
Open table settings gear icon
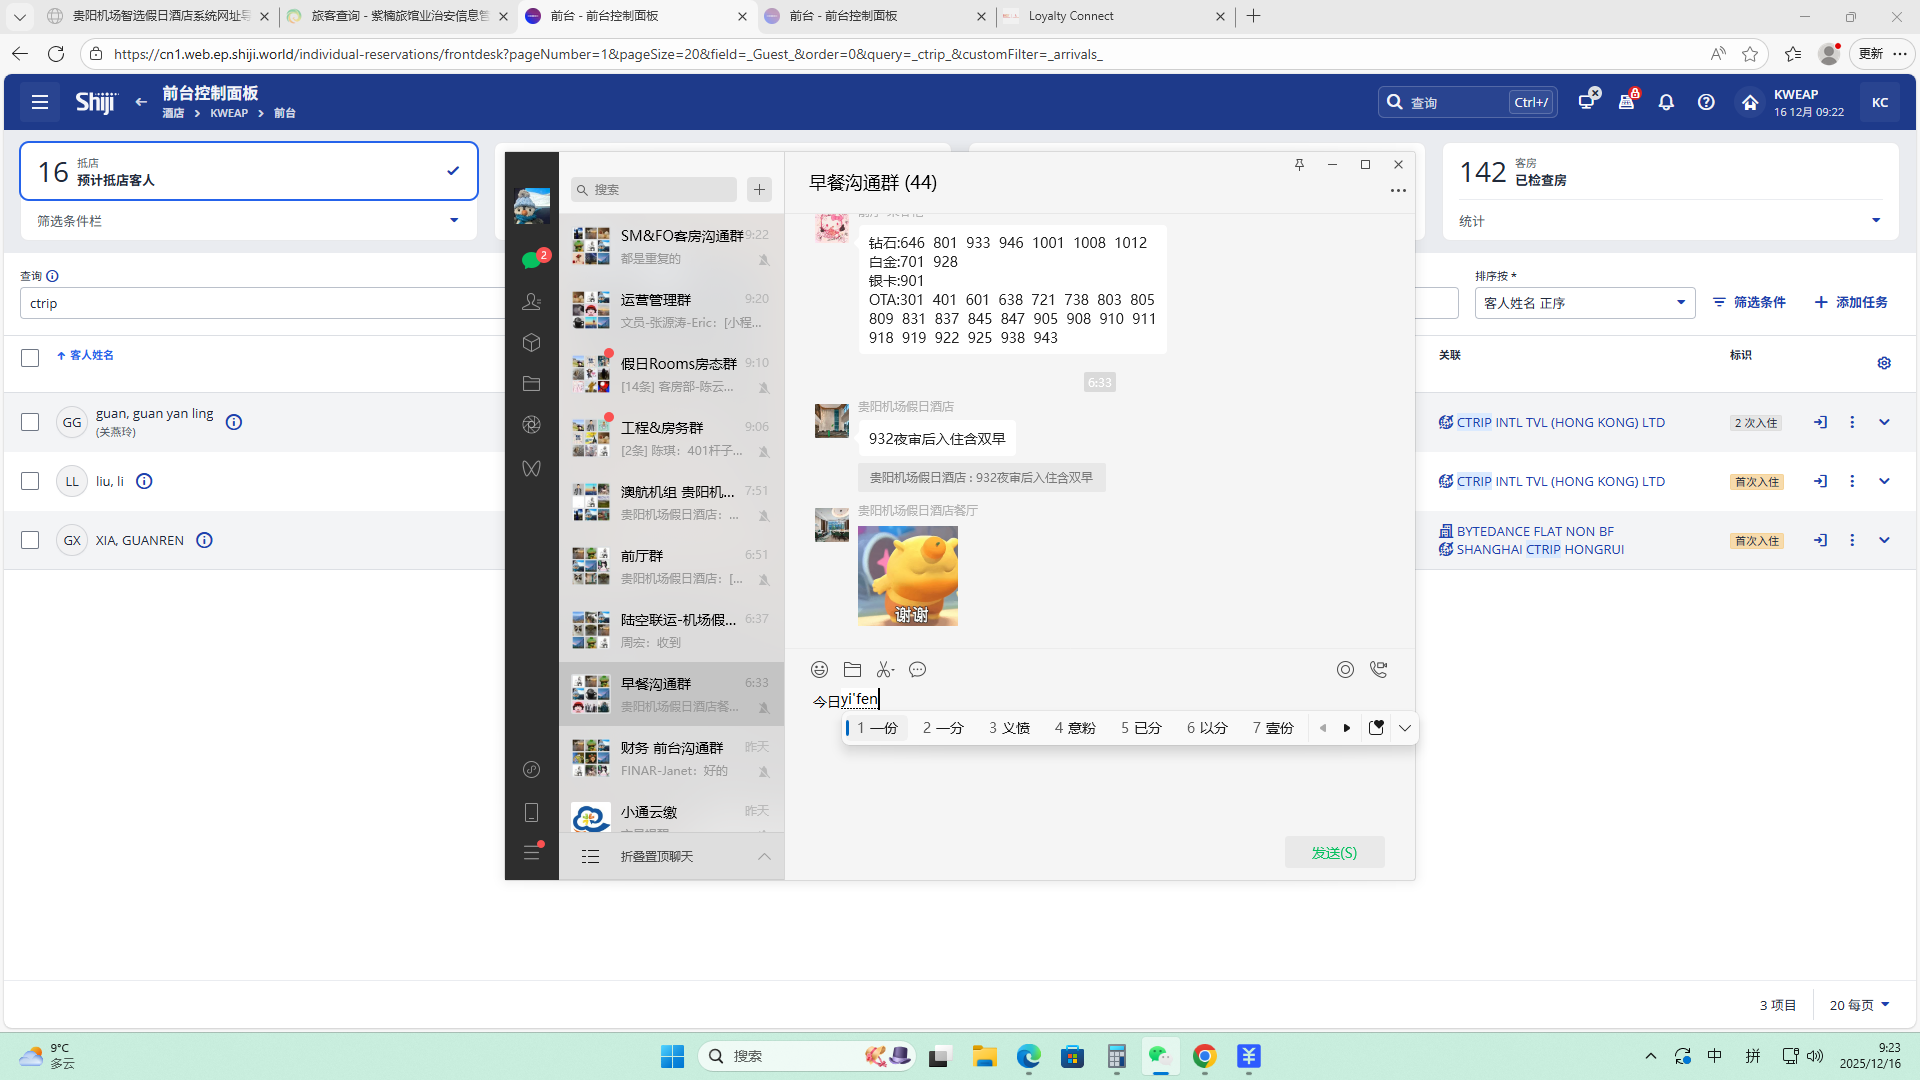(x=1884, y=363)
